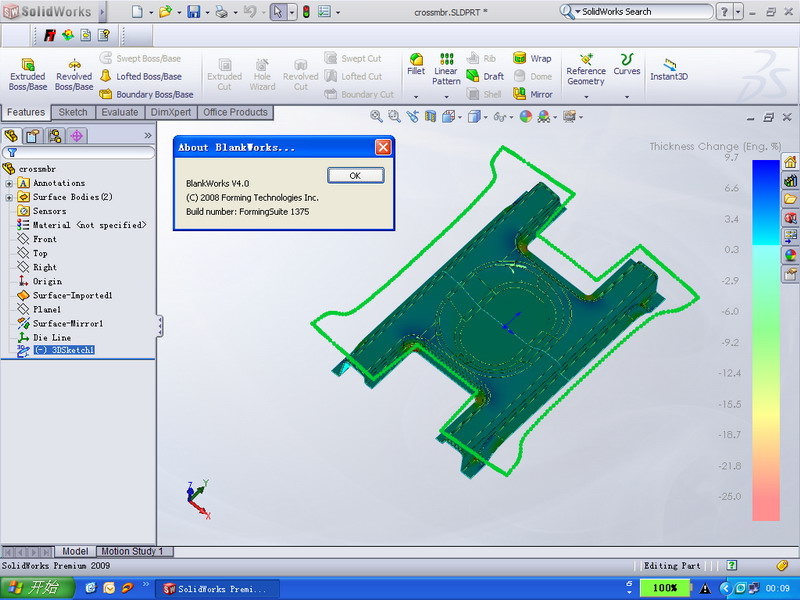Click the Wrap tool
The height and width of the screenshot is (600, 800).
coord(532,59)
